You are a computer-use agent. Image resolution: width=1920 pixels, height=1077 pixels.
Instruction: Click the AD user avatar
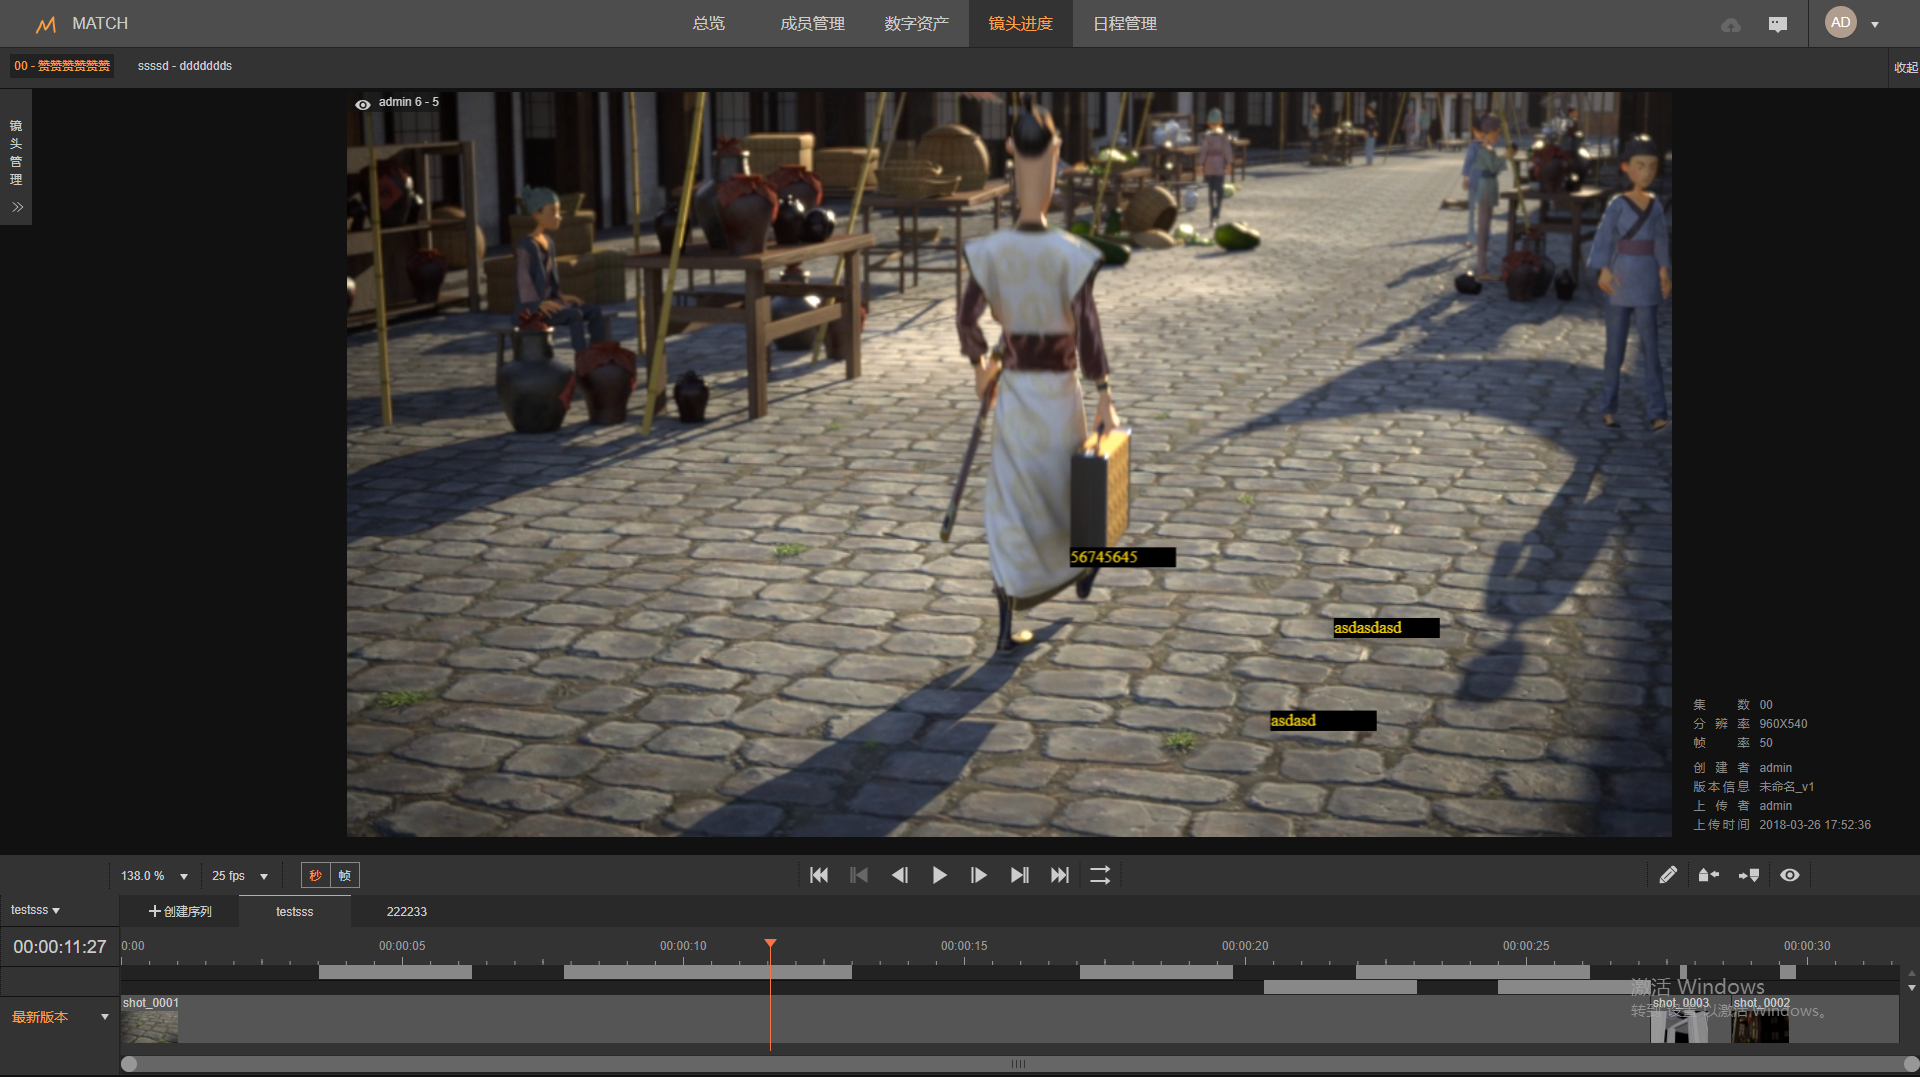[x=1840, y=23]
